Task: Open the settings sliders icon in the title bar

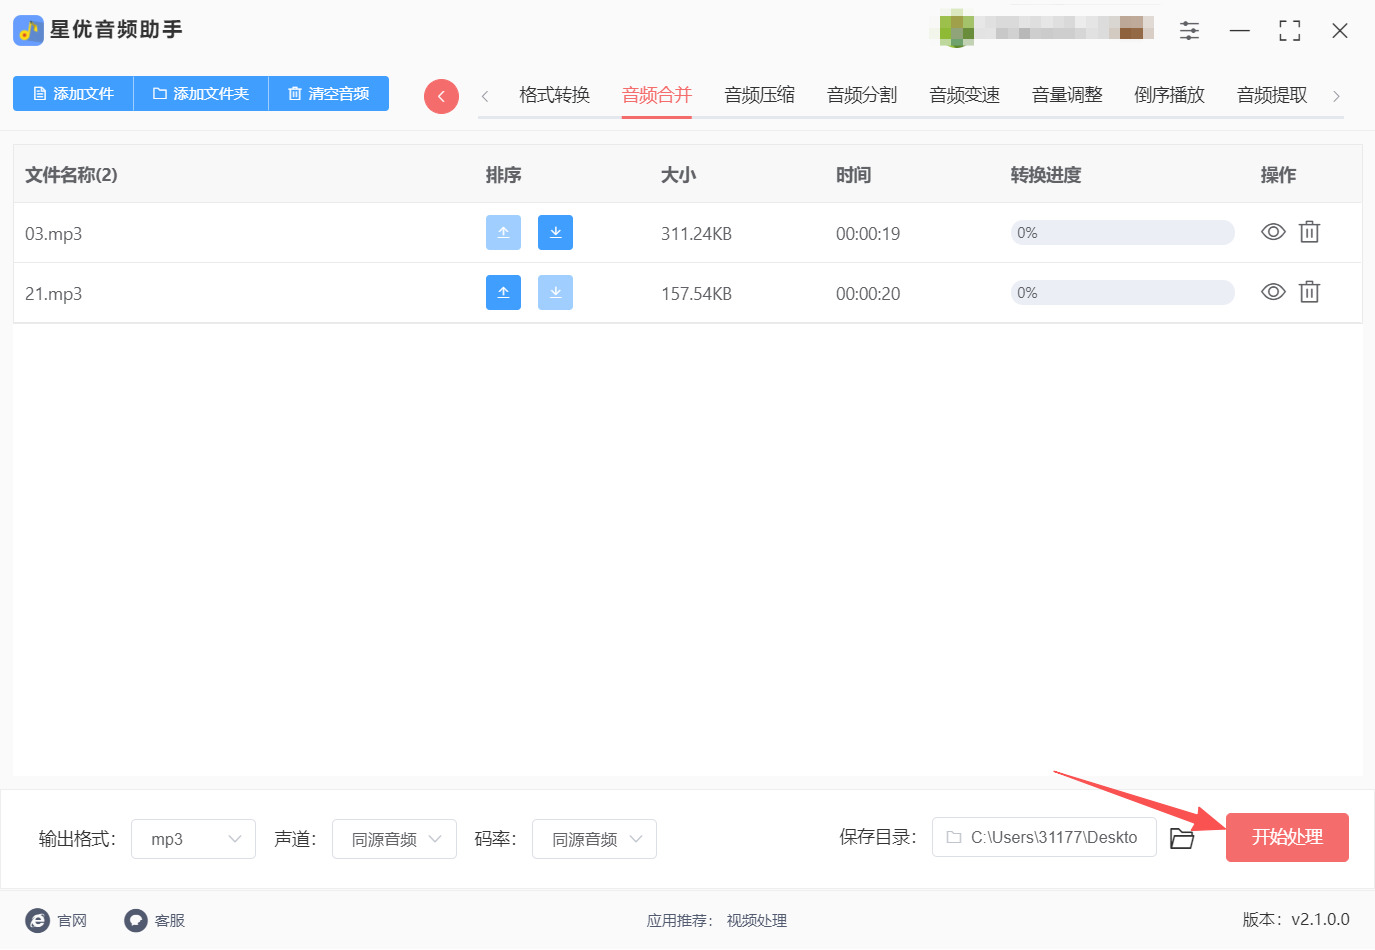Action: click(1189, 31)
